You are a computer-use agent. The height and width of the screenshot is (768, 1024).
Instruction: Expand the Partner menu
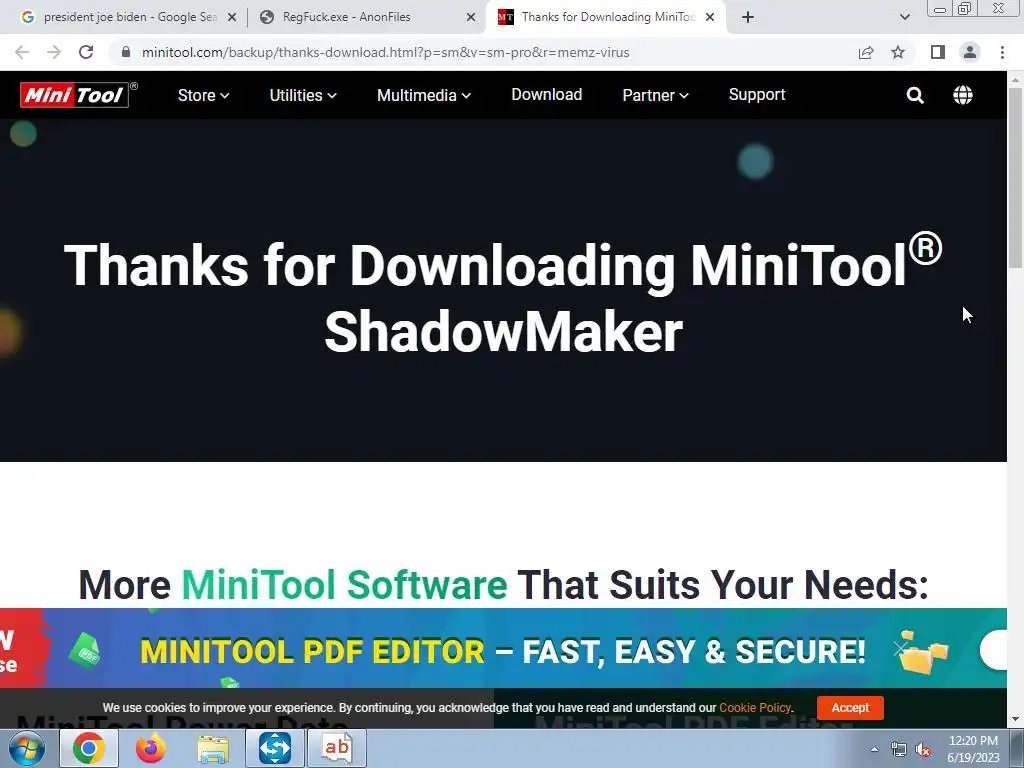(x=655, y=95)
